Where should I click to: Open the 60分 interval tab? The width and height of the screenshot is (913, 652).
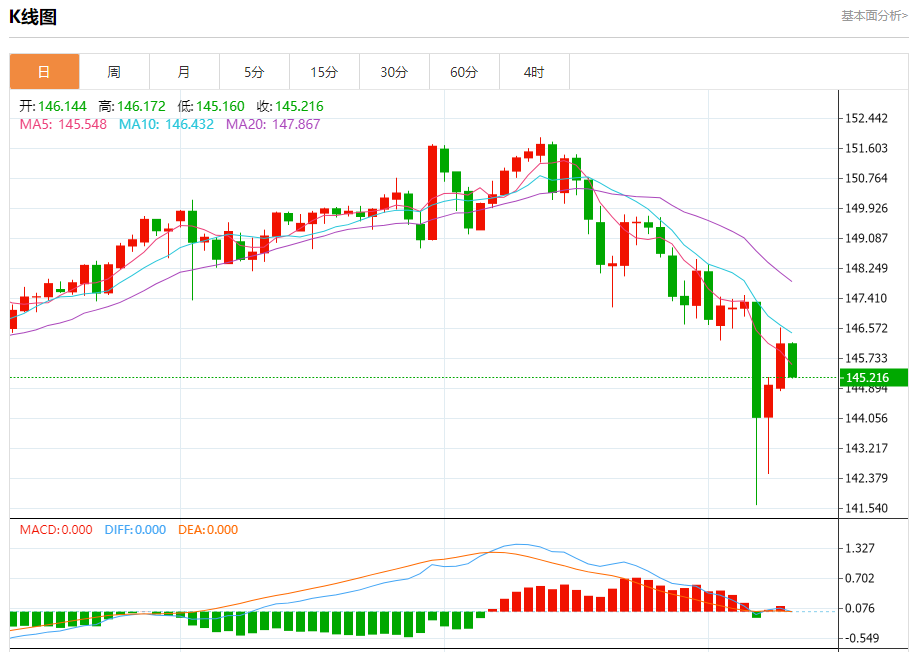(464, 72)
